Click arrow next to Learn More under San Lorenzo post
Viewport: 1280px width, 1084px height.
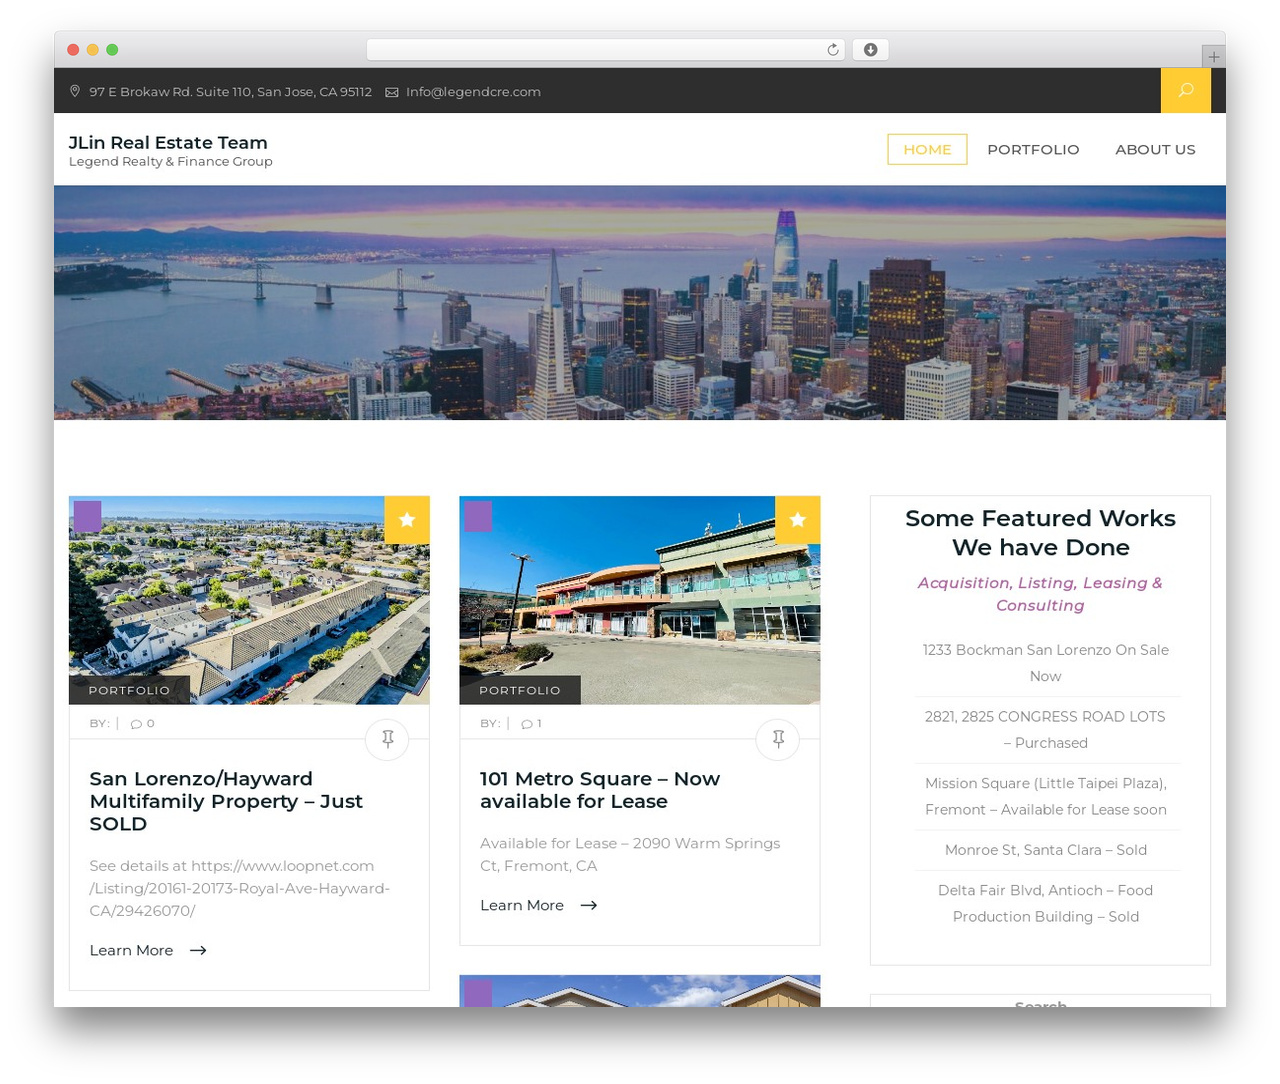(x=198, y=950)
